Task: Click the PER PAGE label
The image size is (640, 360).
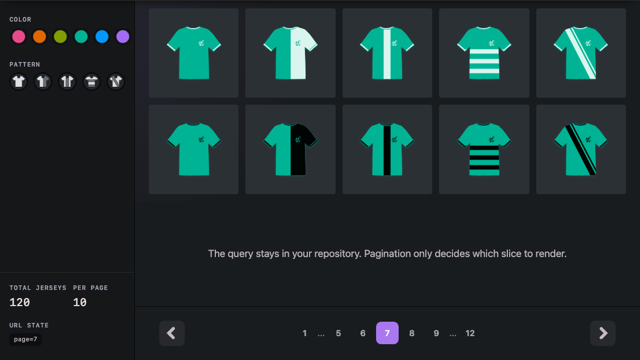Action: tap(90, 288)
